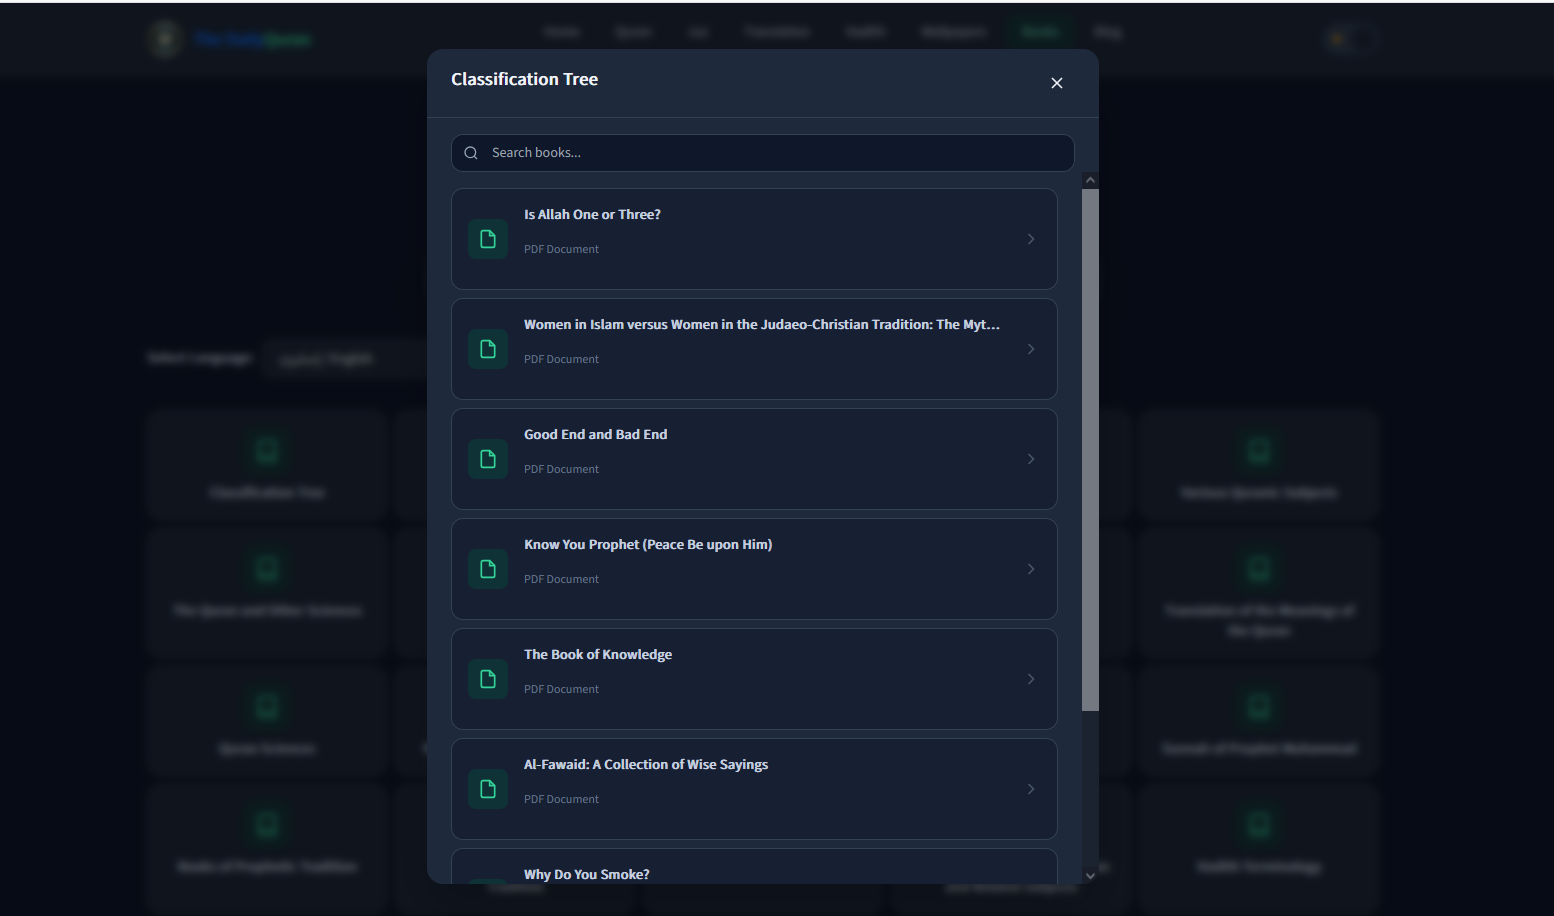Click PDF icon for Women in Islam versus Women

click(488, 349)
